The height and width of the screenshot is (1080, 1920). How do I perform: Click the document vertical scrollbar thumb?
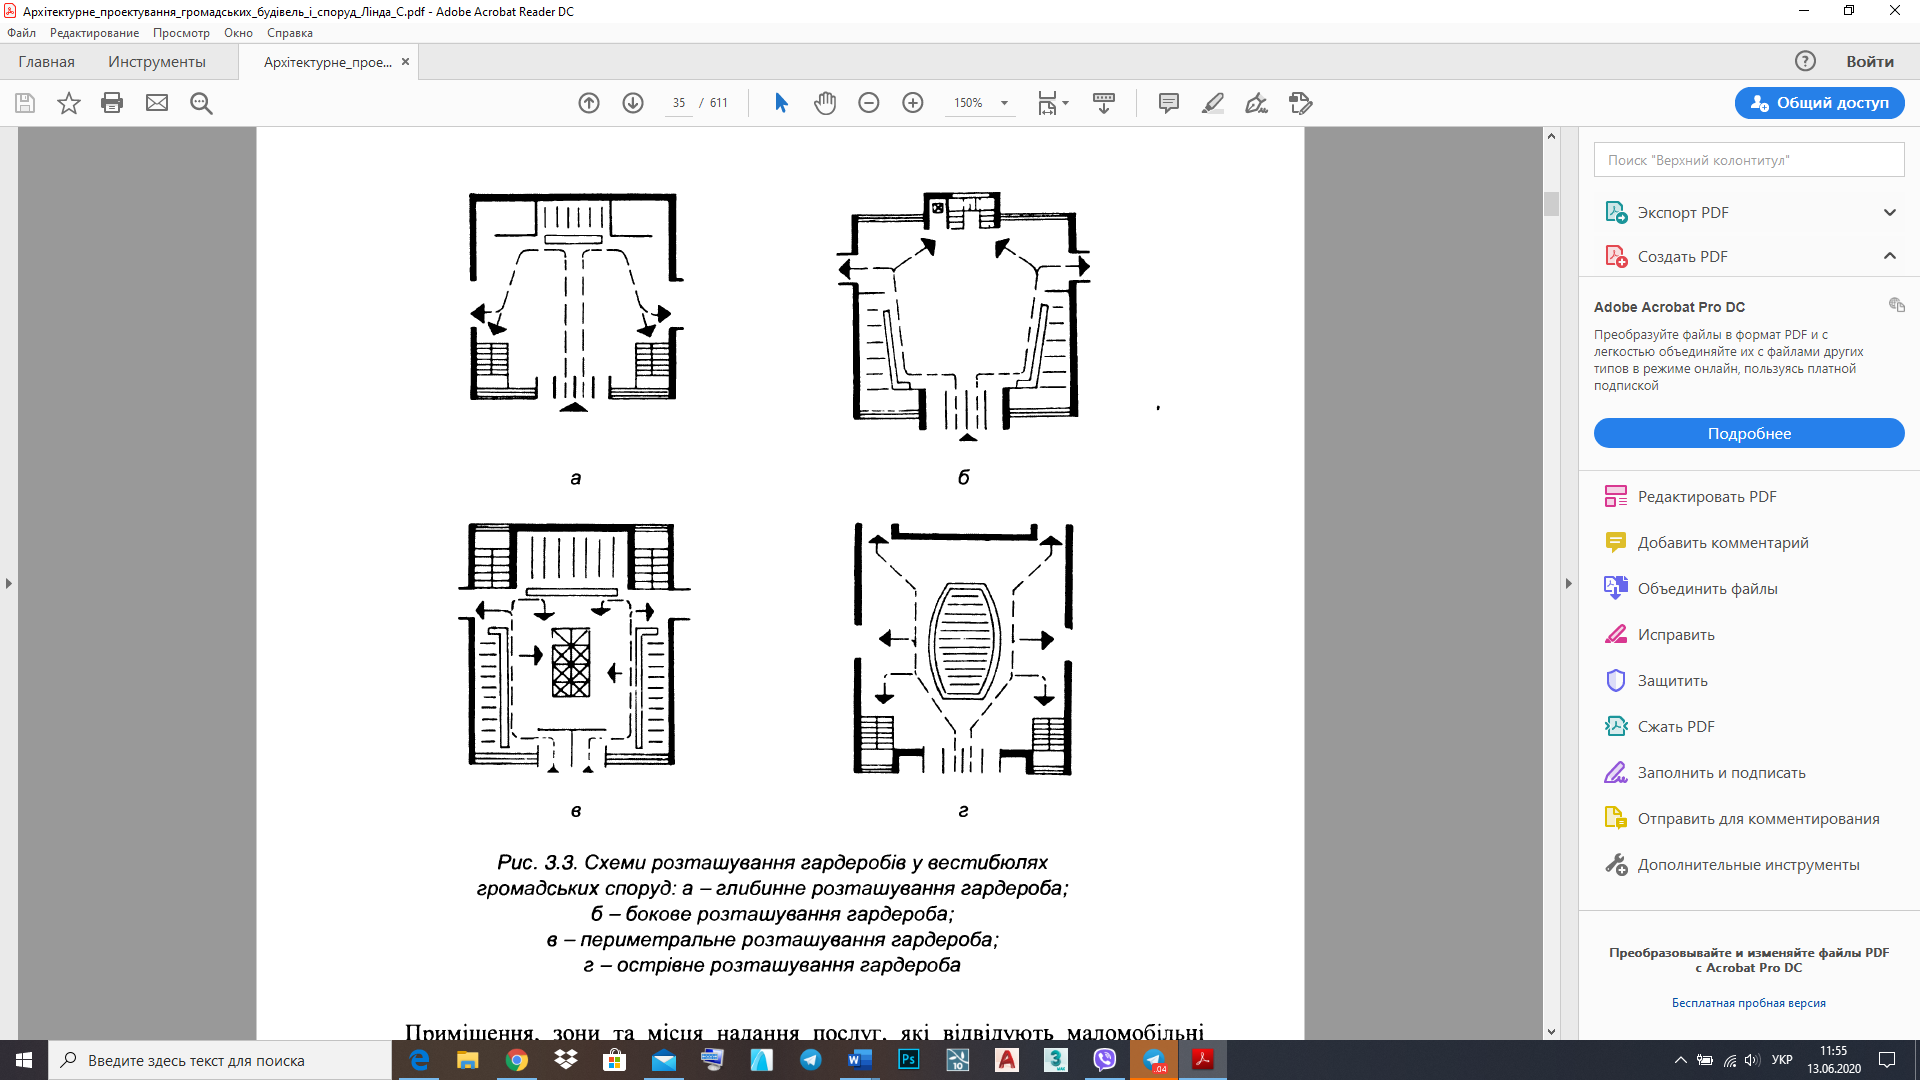(x=1551, y=204)
